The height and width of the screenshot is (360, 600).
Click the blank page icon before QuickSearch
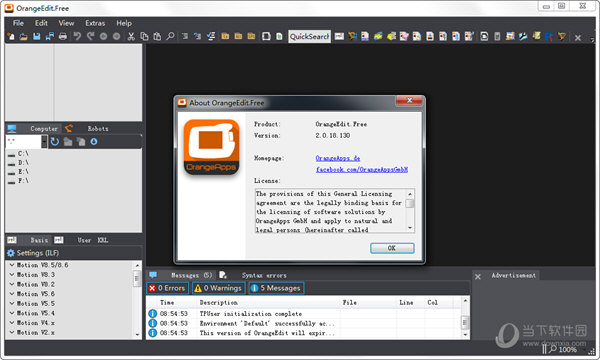(266, 36)
